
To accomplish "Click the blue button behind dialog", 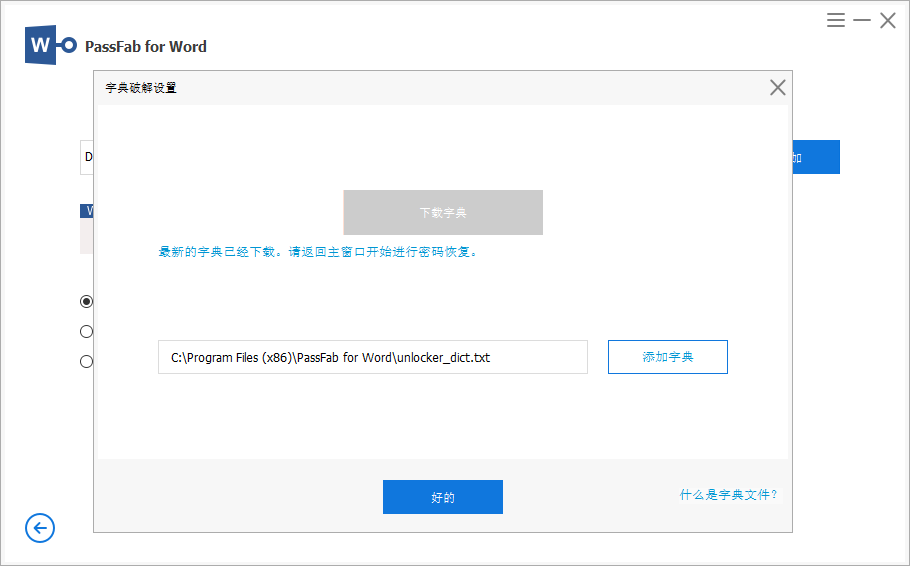I will tap(816, 157).
